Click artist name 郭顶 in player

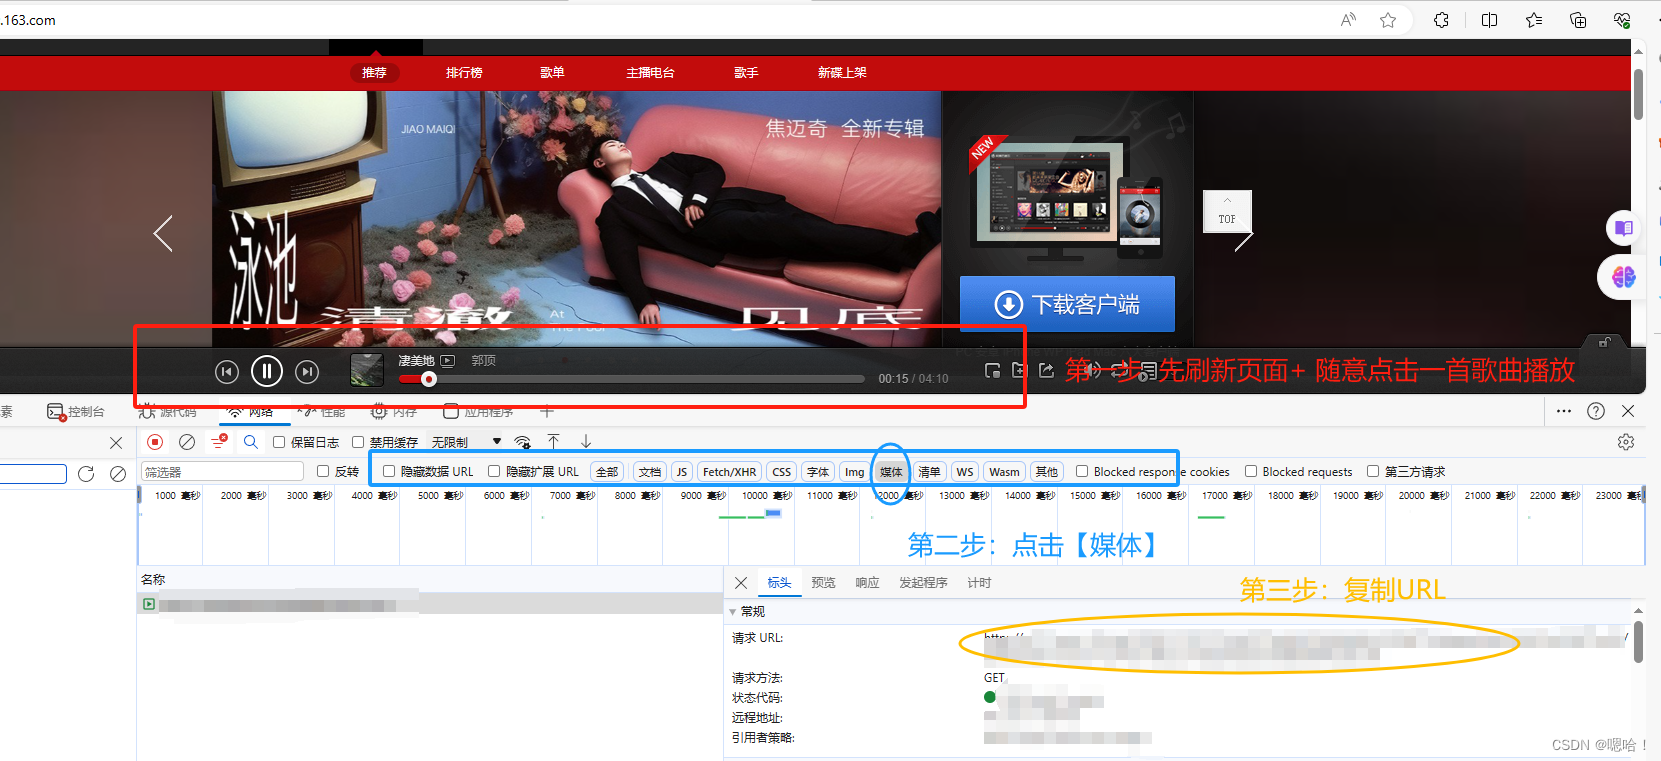484,361
